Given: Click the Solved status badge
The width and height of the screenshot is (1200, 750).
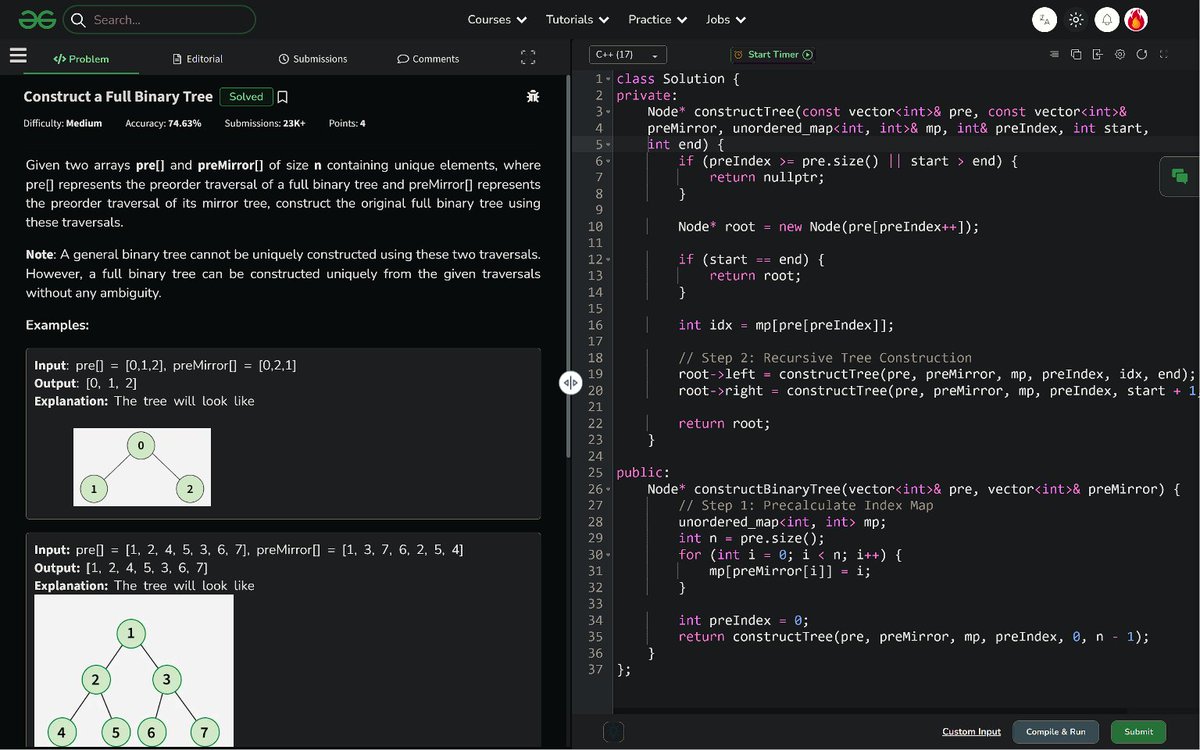Looking at the screenshot, I should 246,97.
